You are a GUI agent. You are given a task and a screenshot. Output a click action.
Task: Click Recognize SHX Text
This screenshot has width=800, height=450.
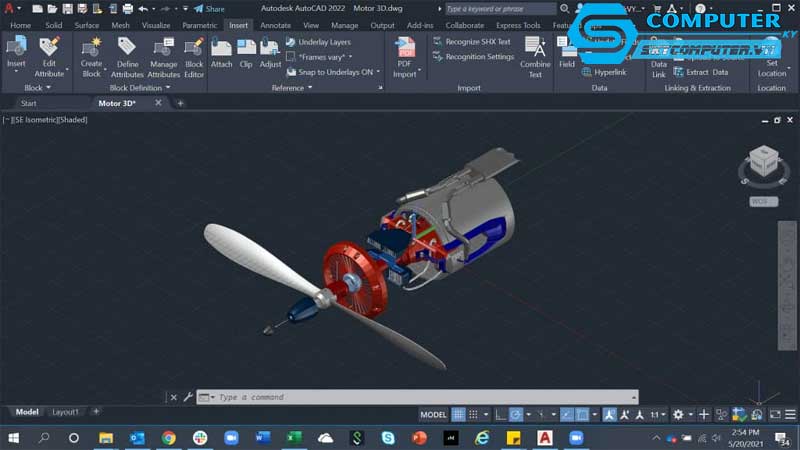click(471, 41)
